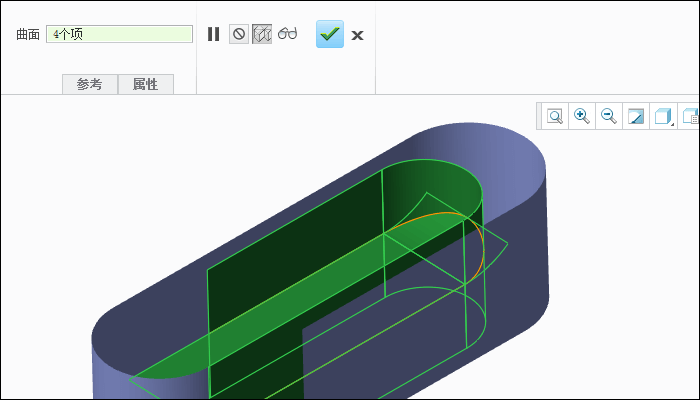The height and width of the screenshot is (400, 700).
Task: Open the display style cube dropdown
Action: (663, 117)
